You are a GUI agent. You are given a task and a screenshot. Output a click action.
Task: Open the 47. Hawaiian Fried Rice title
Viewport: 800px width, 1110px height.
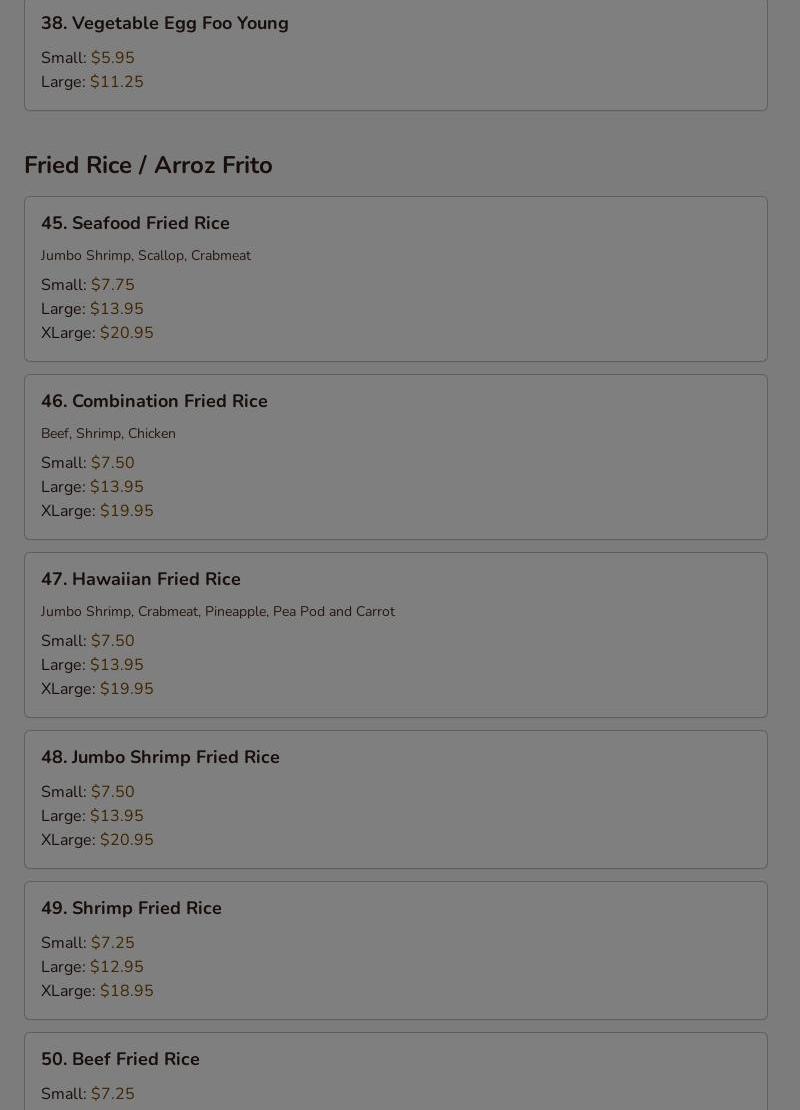pyautogui.click(x=141, y=579)
